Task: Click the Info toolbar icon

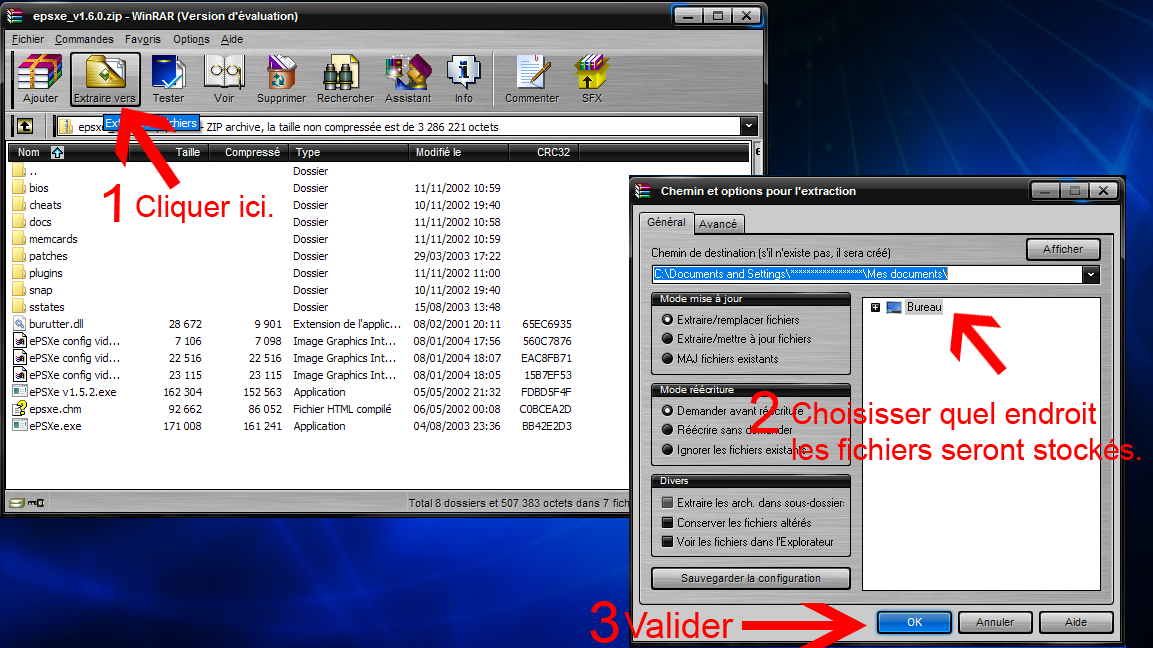Action: (463, 78)
